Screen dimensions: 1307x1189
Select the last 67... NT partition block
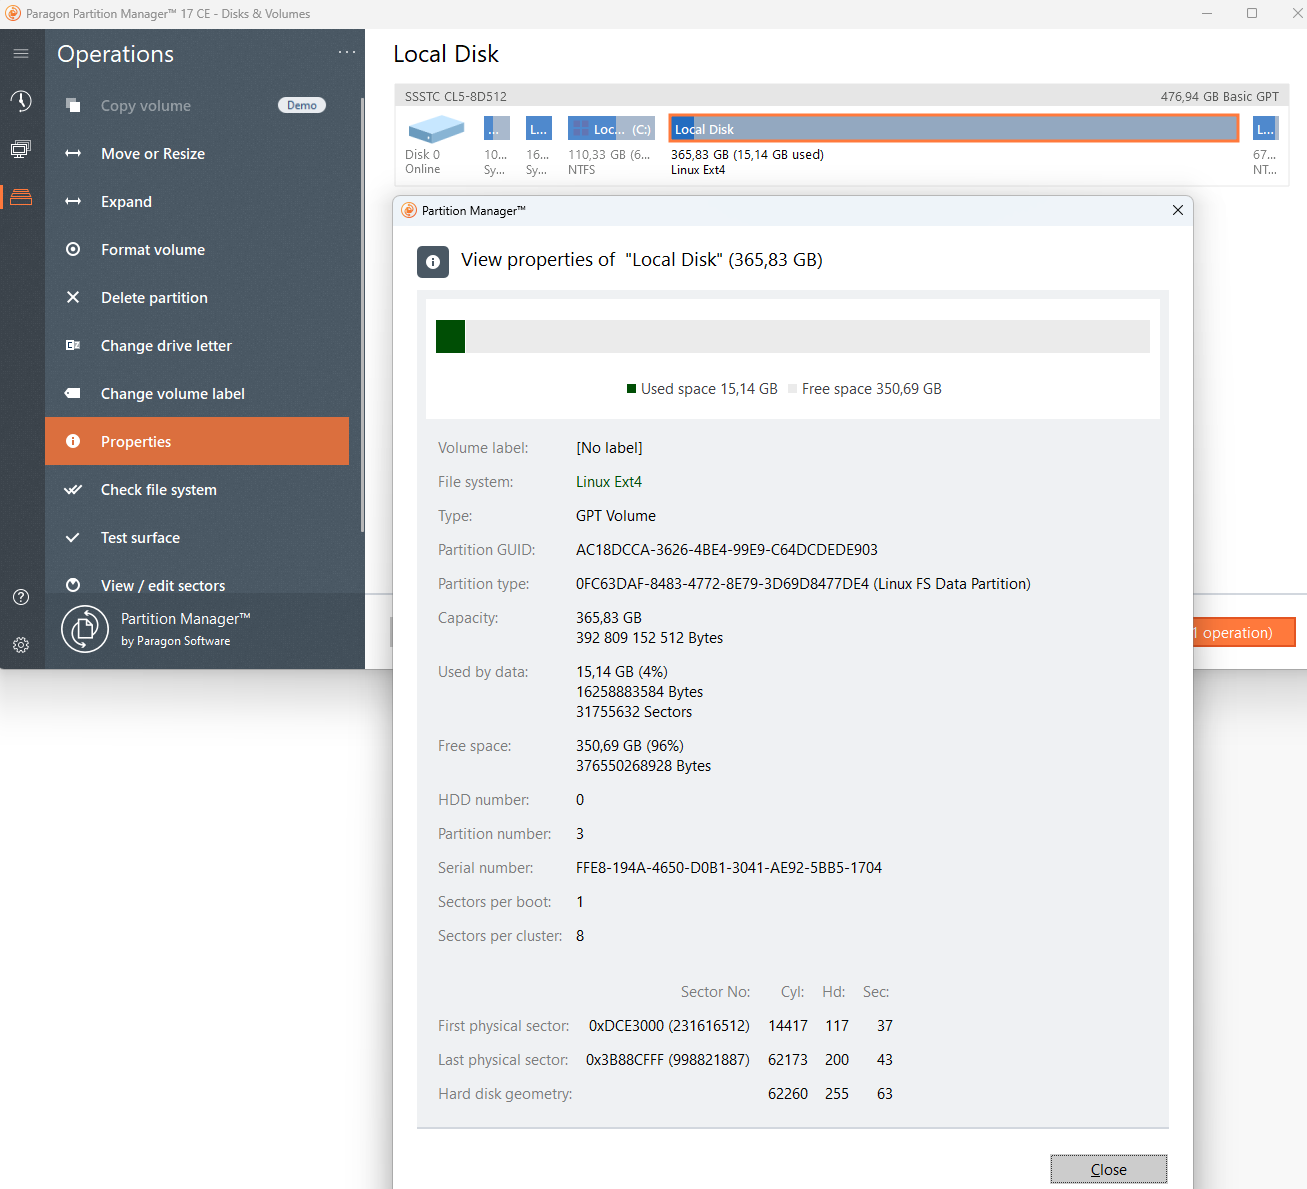(1265, 129)
